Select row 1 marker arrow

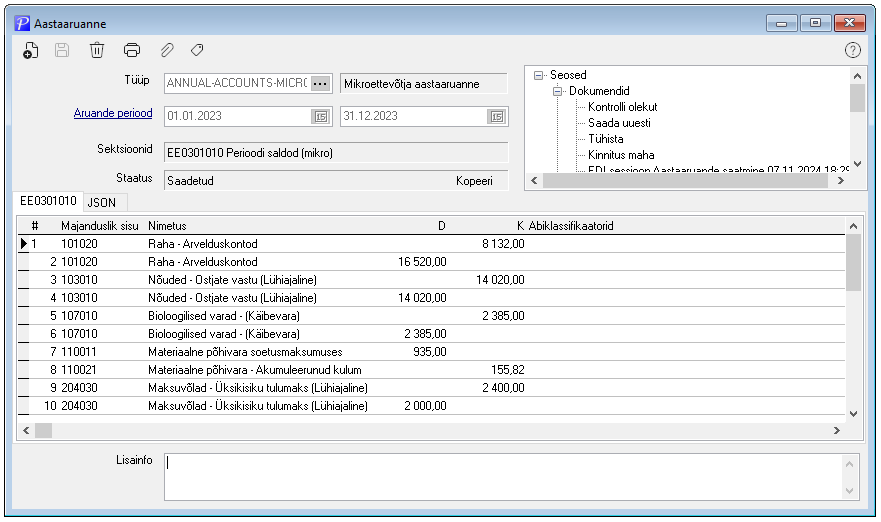(x=24, y=244)
